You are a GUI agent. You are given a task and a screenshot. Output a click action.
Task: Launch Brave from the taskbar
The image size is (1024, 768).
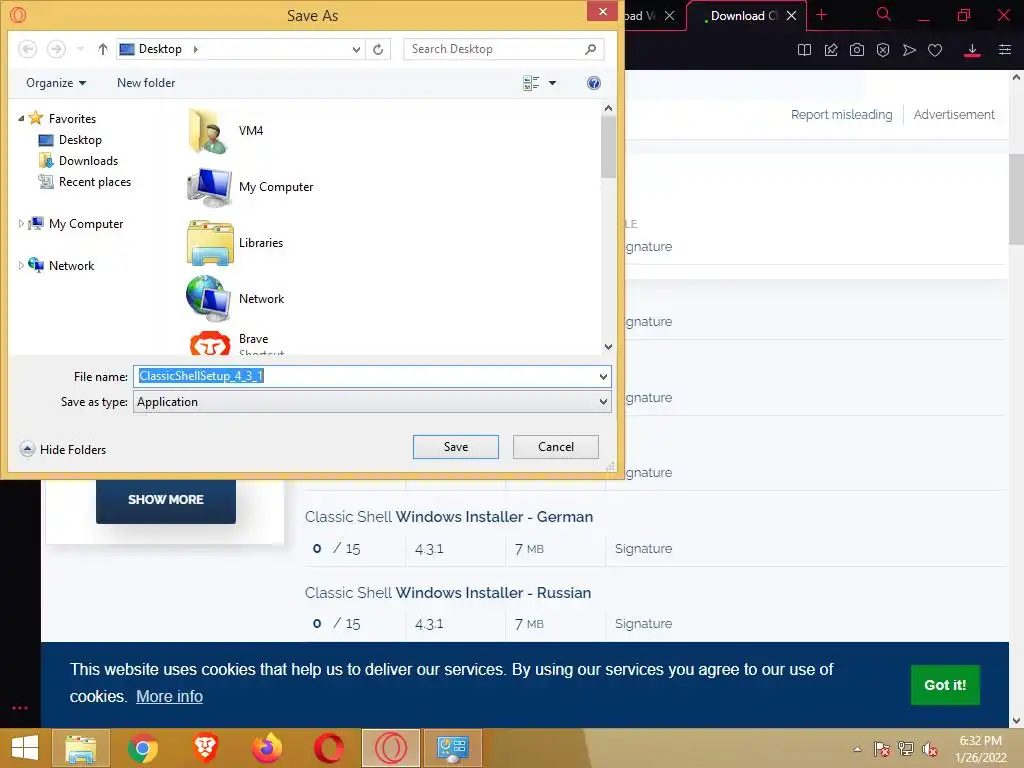pyautogui.click(x=205, y=748)
